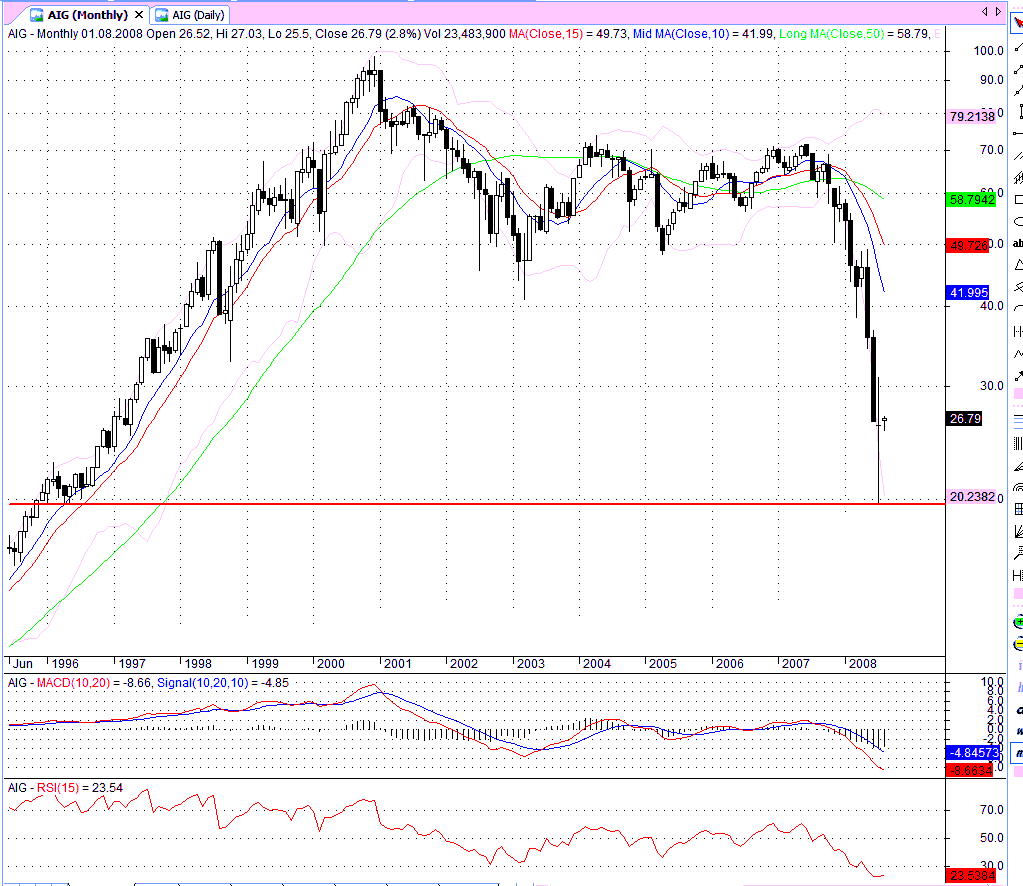Screen dimensions: 1023x886
Task: Activate the time cycles tool
Action: 1018,331
